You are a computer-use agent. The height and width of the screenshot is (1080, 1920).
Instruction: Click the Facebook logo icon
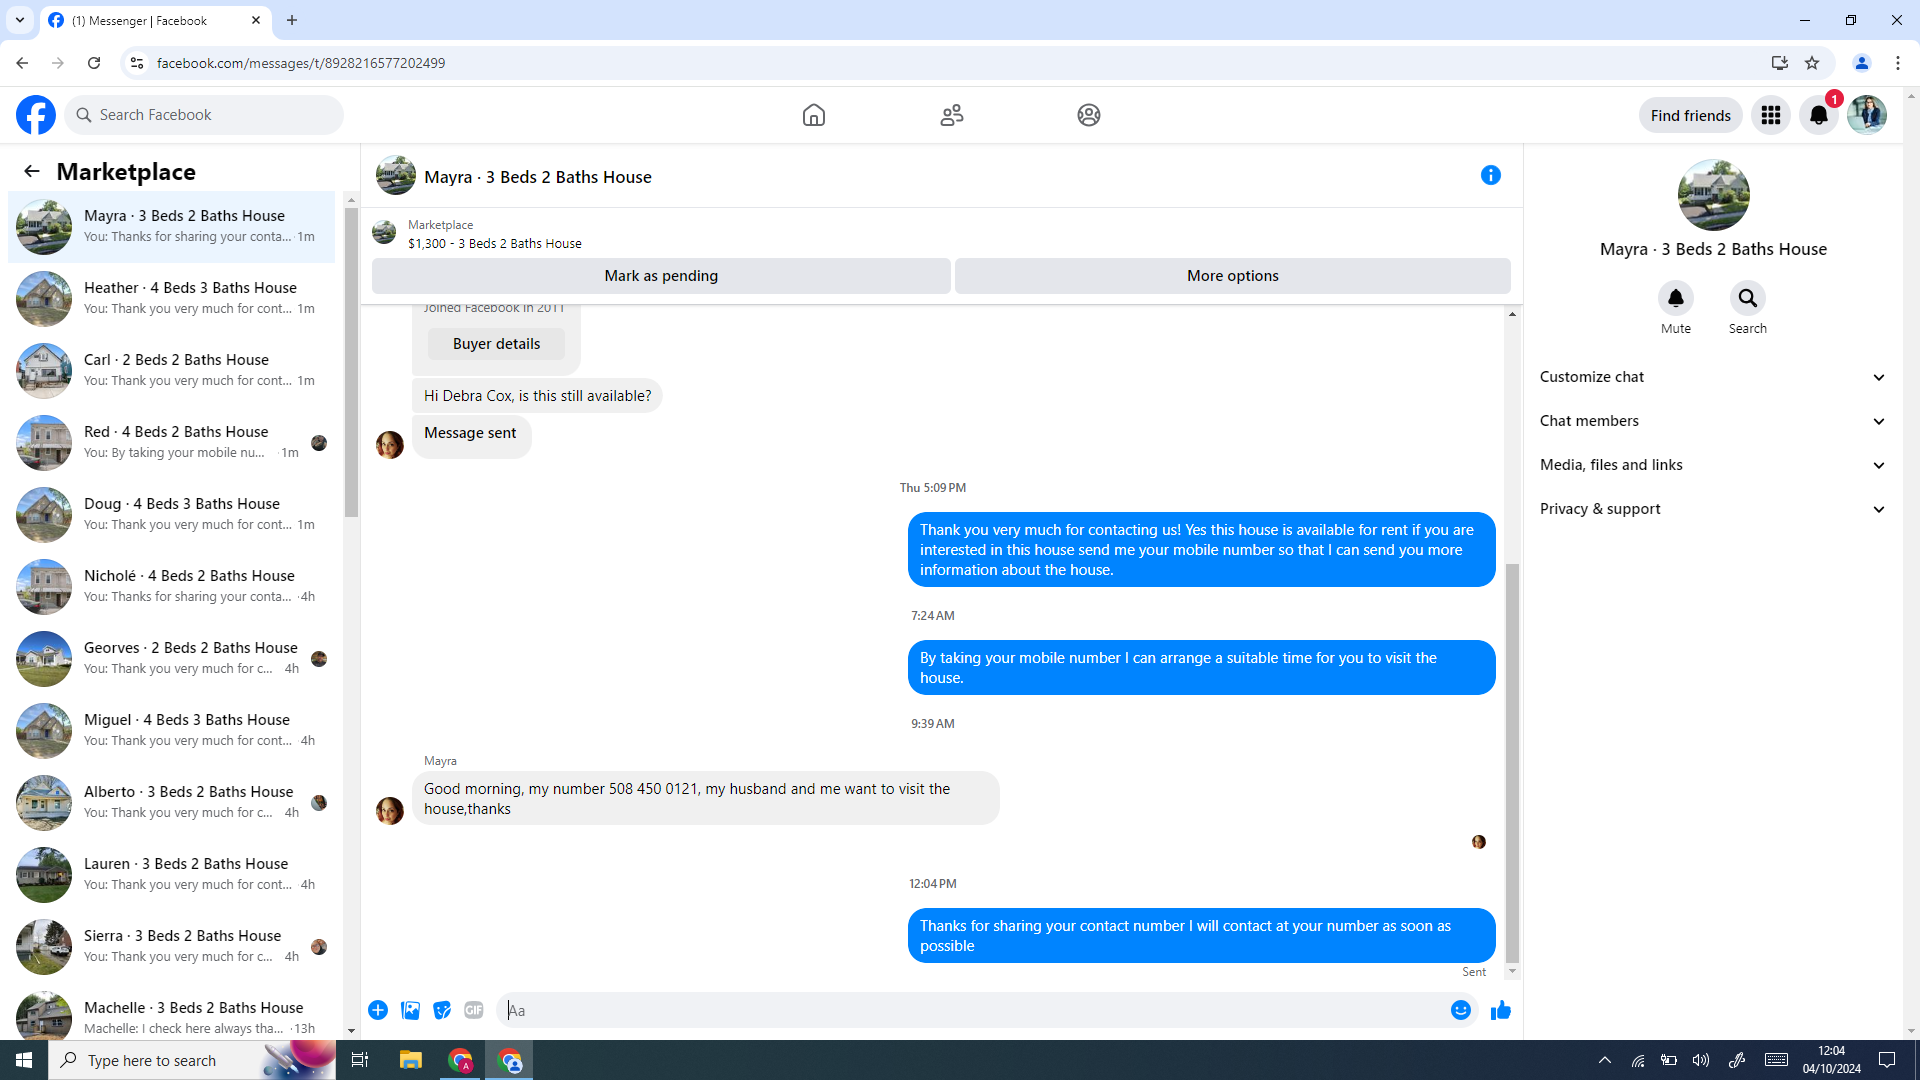coord(36,115)
